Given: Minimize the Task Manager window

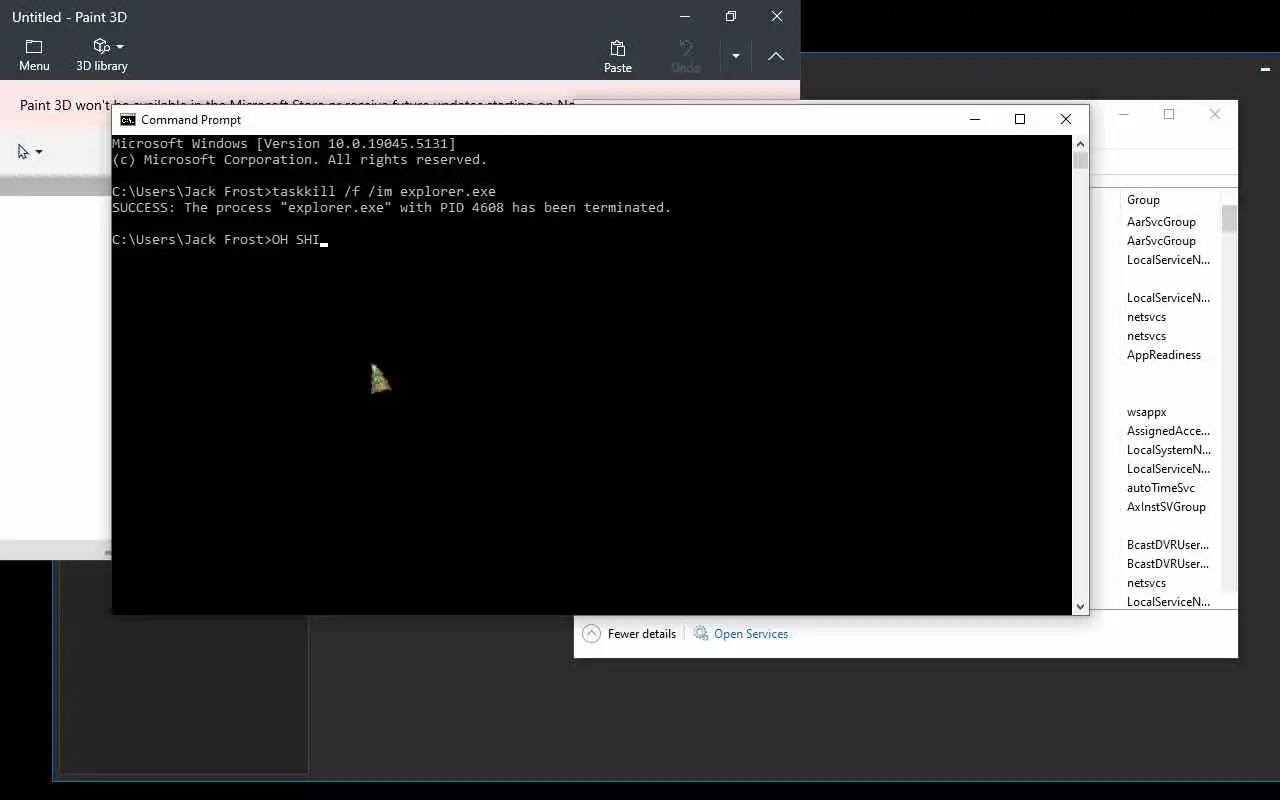Looking at the screenshot, I should tap(1124, 114).
